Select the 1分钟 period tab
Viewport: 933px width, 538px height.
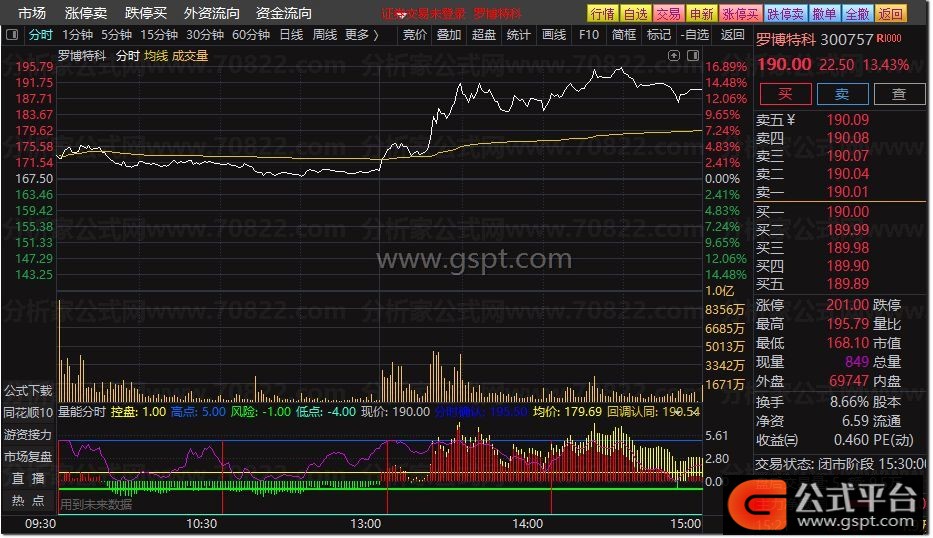[77, 35]
